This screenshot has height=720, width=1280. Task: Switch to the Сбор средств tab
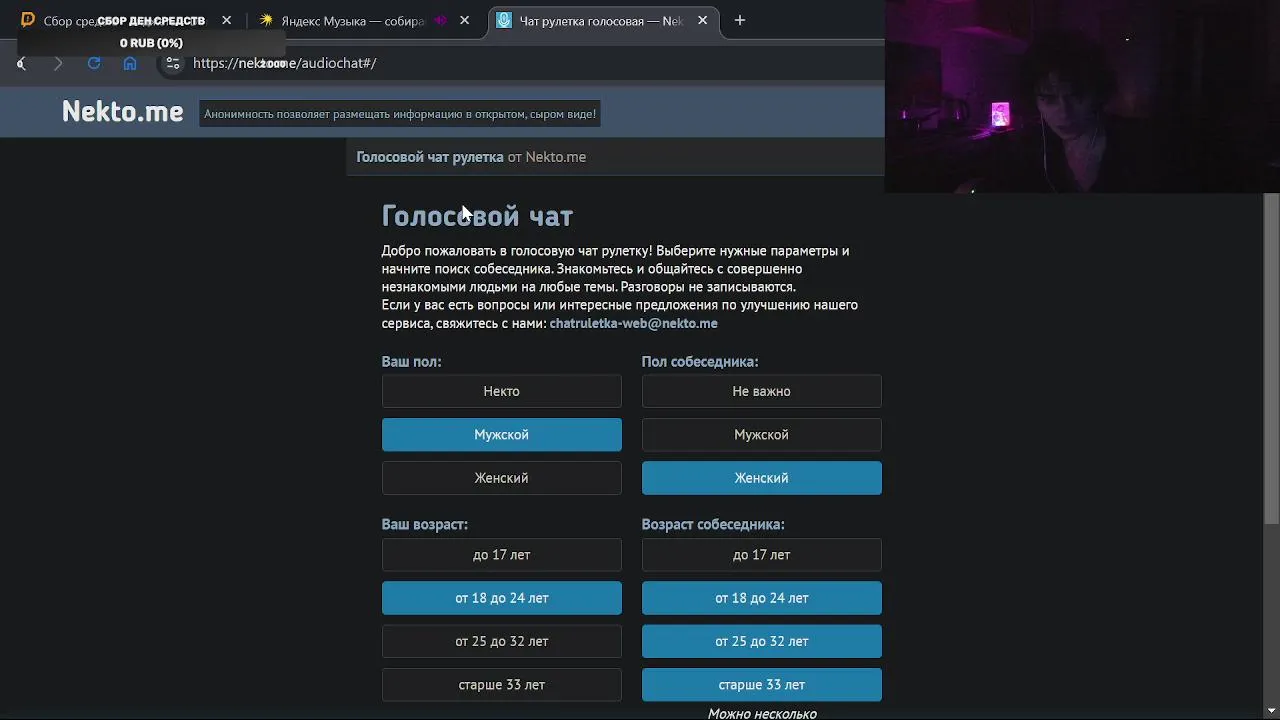pyautogui.click(x=126, y=20)
